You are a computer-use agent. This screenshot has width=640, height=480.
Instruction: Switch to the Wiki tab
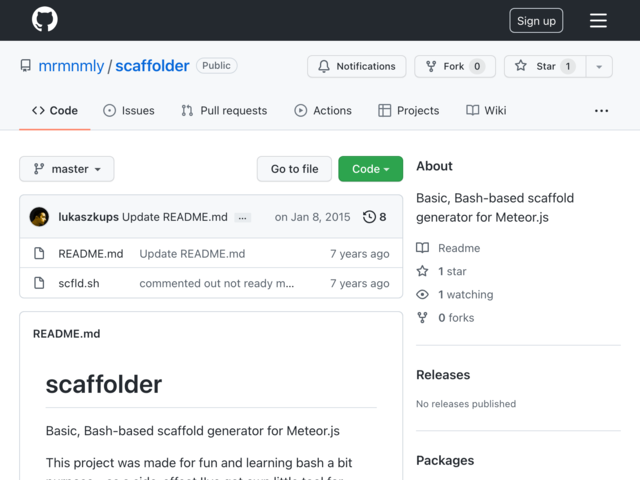[x=486, y=111]
